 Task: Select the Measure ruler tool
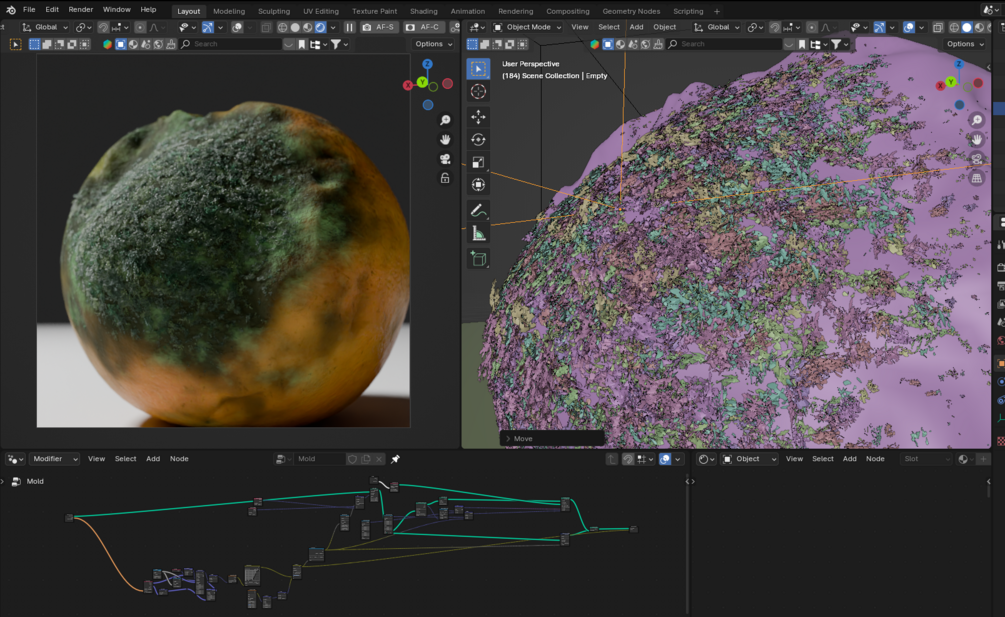(x=478, y=233)
